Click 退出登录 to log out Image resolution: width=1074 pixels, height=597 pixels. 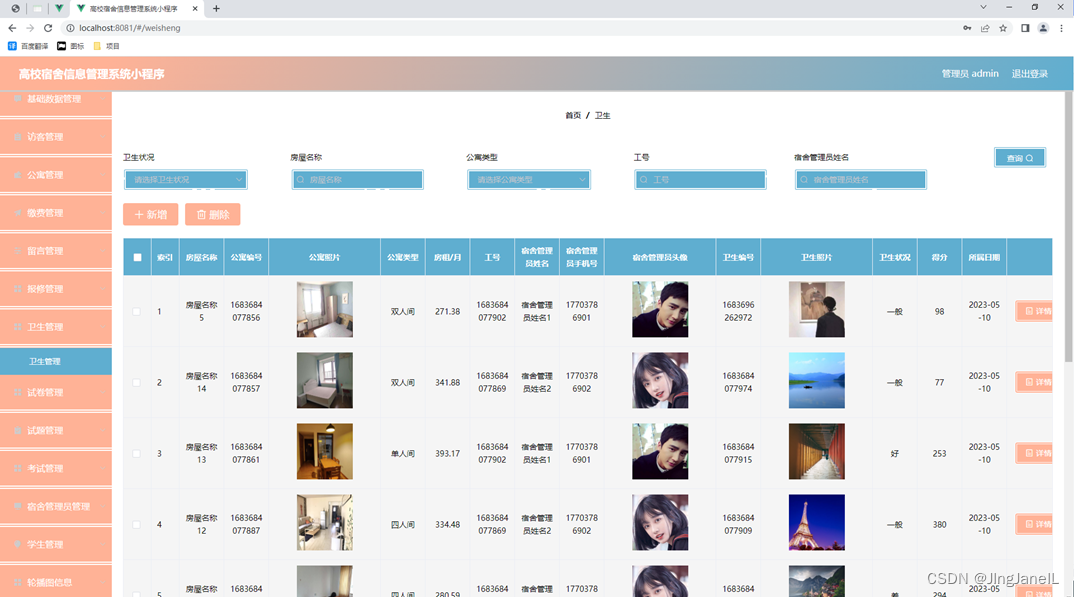(1029, 74)
